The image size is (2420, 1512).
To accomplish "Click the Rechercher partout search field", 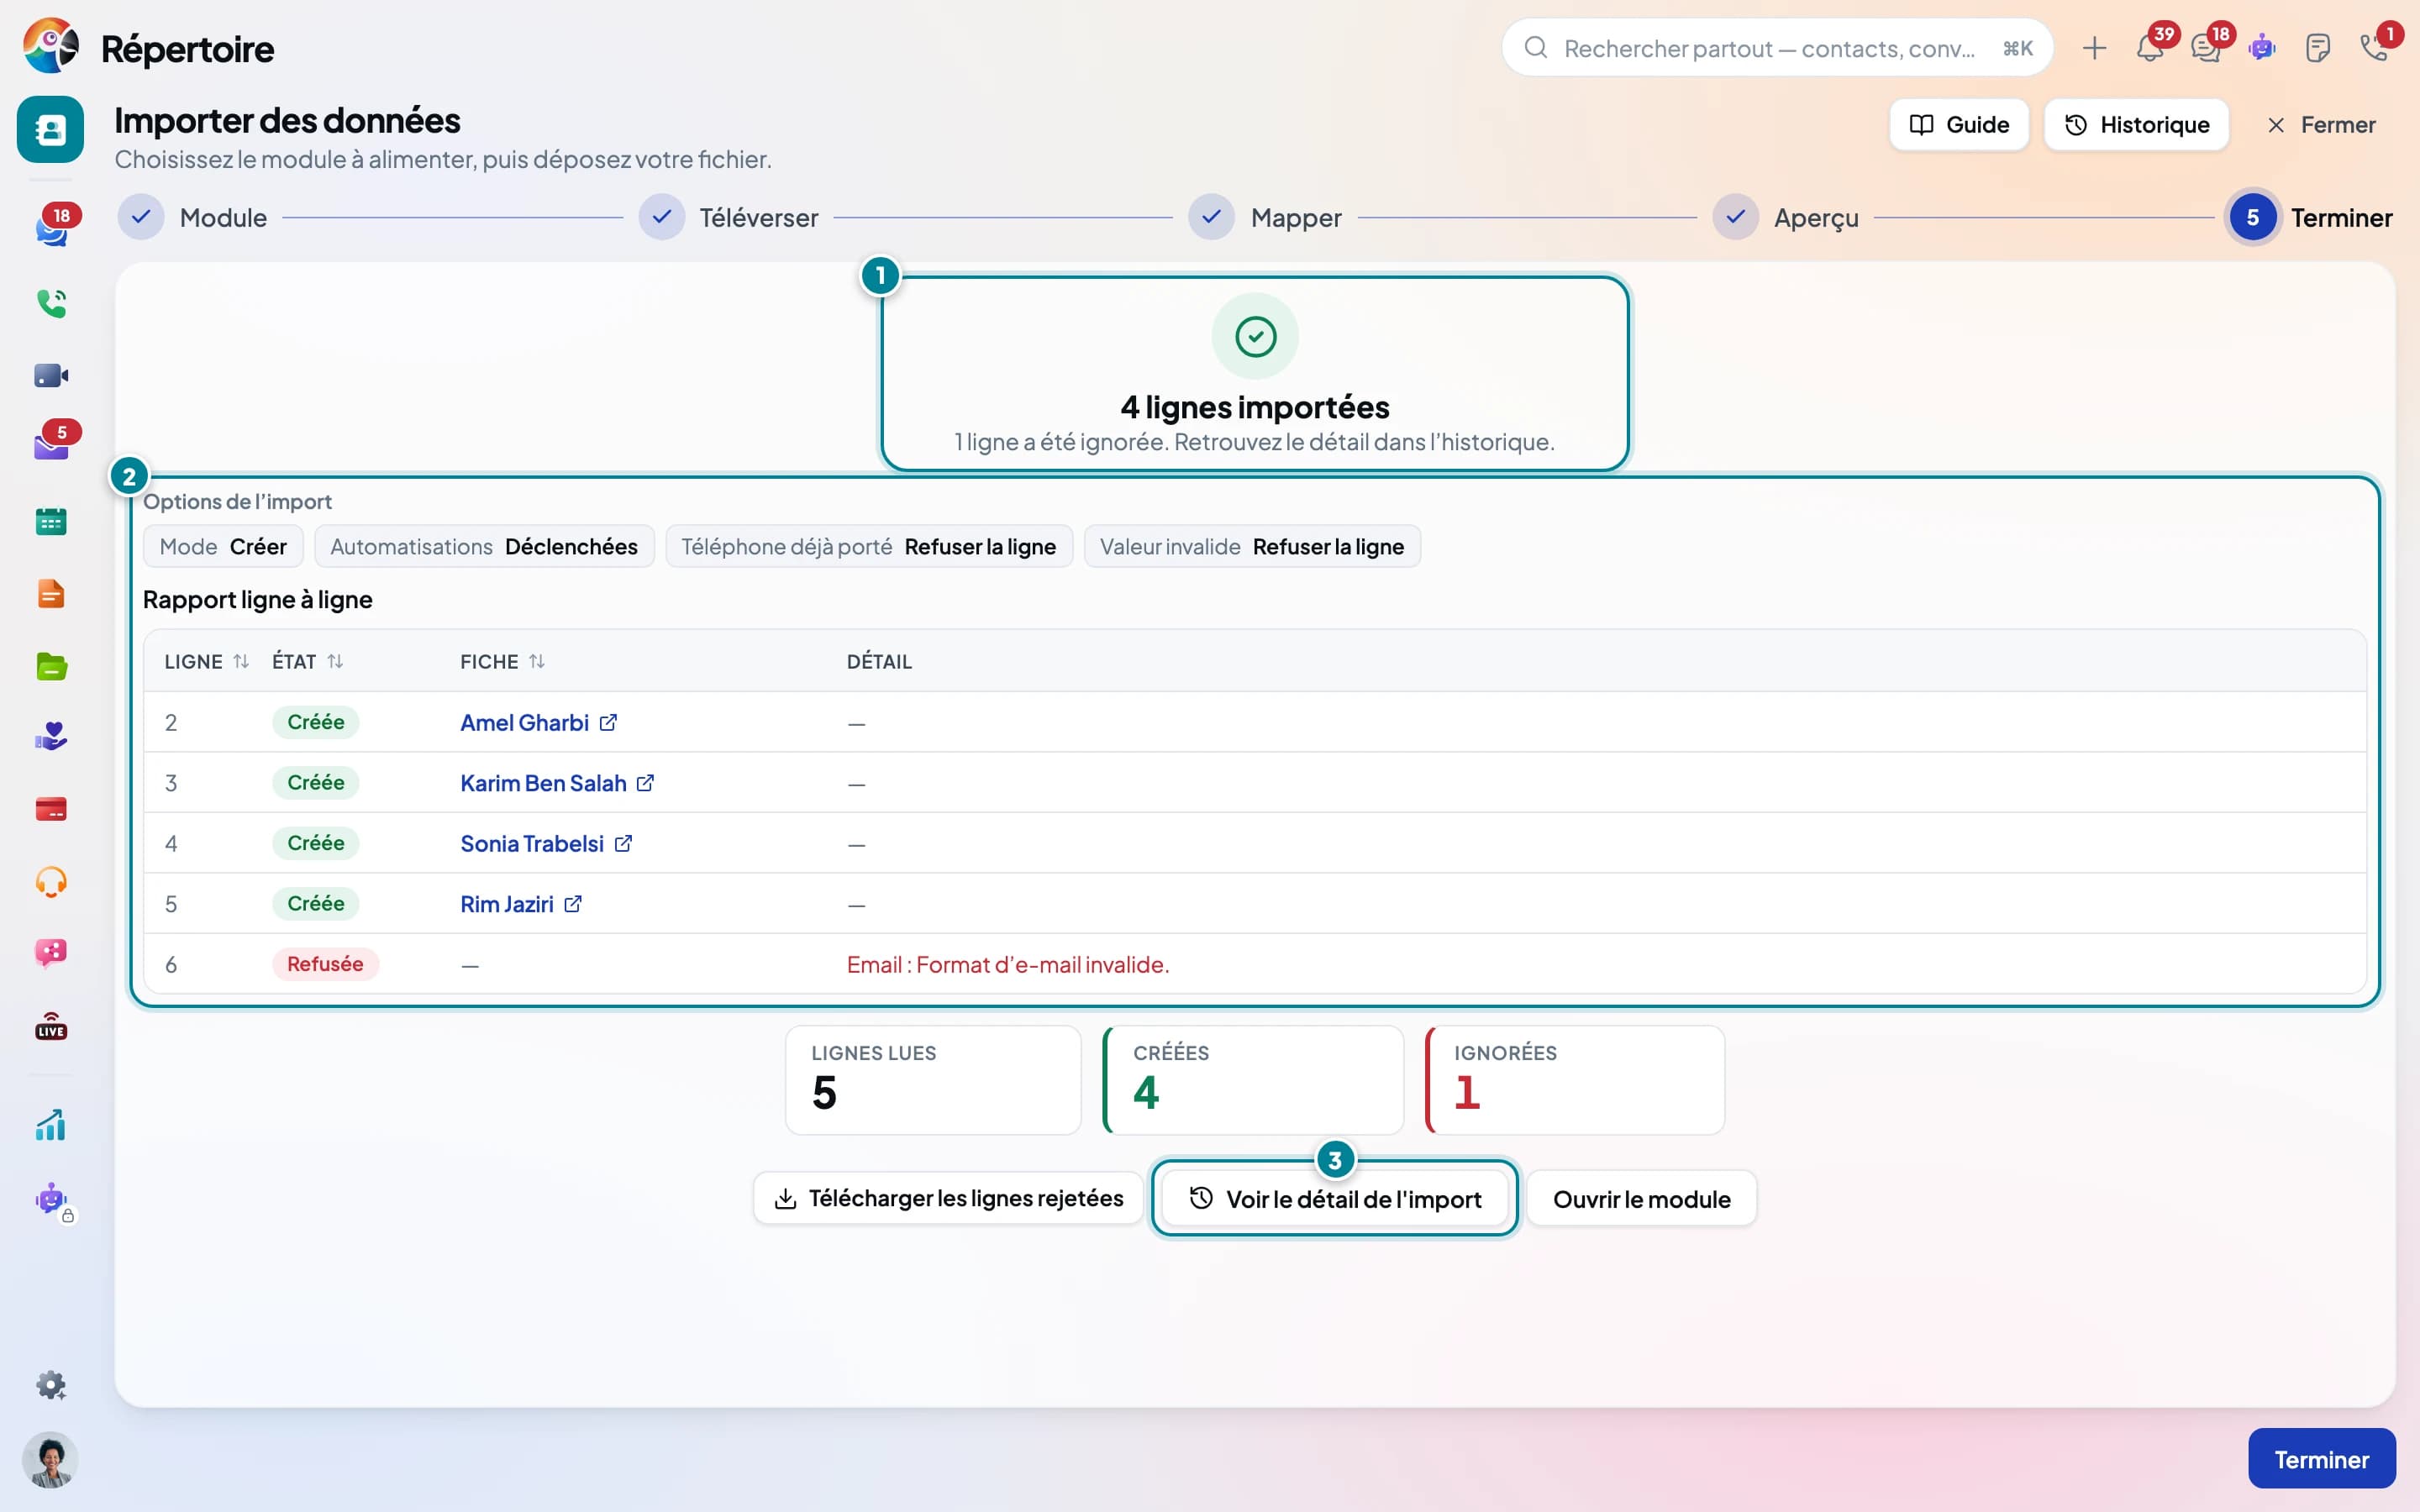I will click(1777, 48).
